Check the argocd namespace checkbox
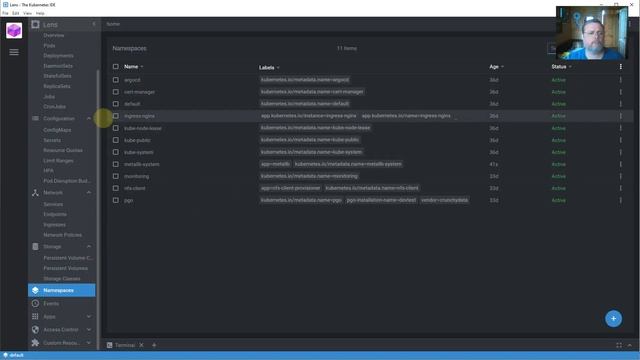Viewport: 640px width, 360px height. pos(116,80)
